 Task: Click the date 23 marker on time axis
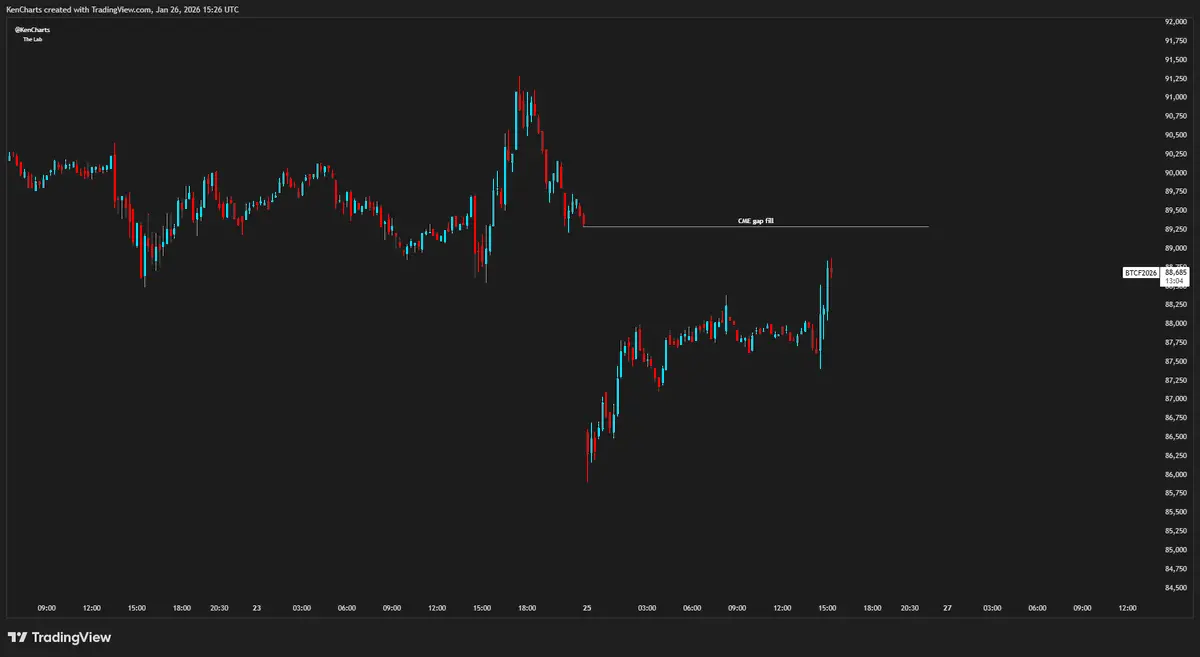click(257, 607)
